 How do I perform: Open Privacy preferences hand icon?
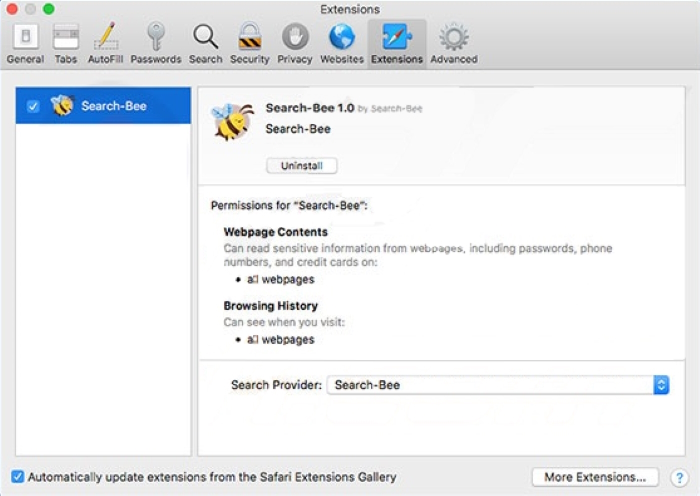(x=294, y=43)
